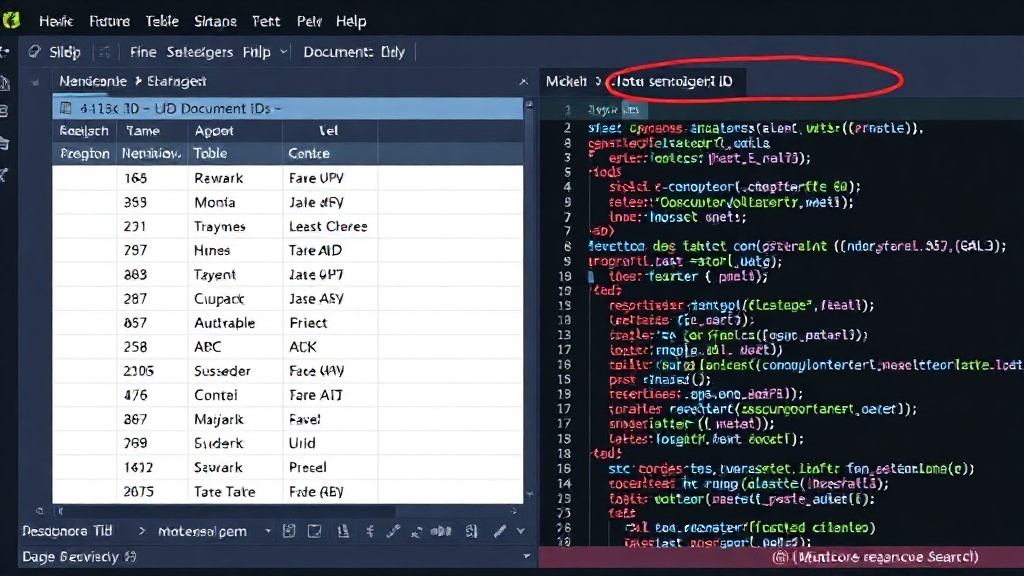Click the icon next to Dage Becviedy
Viewport: 1024px width, 576px height.
point(130,557)
